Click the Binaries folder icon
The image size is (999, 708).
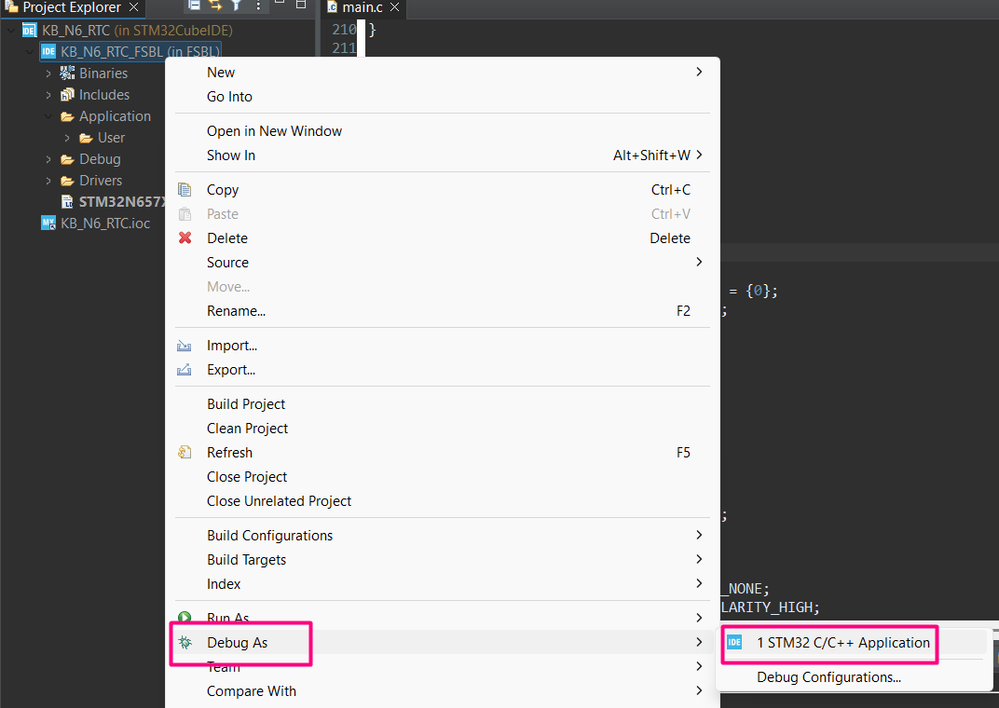67,73
